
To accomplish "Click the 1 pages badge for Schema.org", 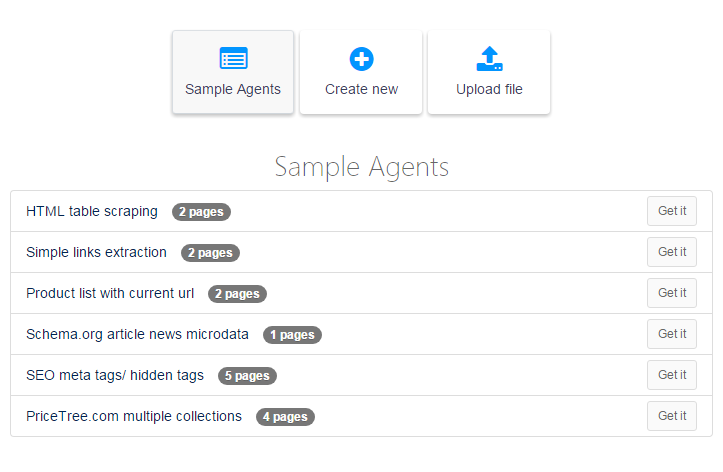I will [x=292, y=335].
